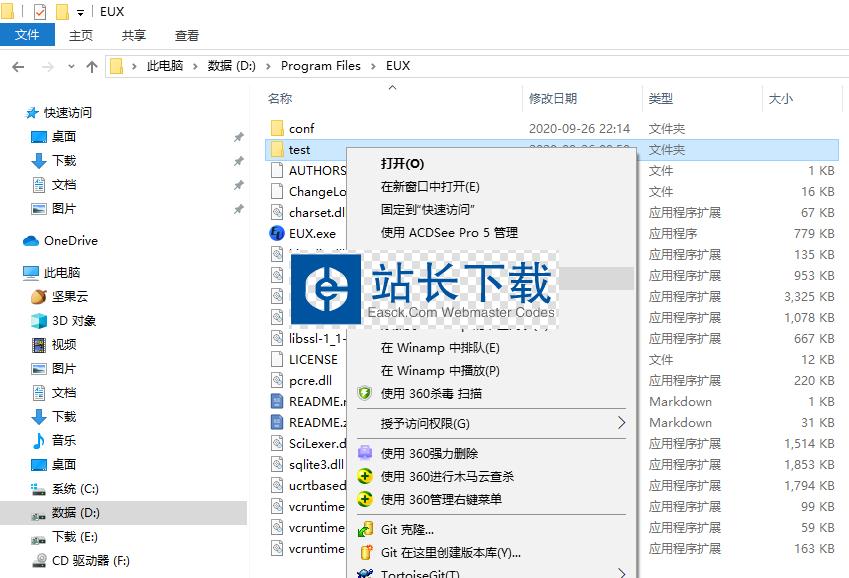Select 数据 (D:) drive in sidebar
The width and height of the screenshot is (849, 578).
pyautogui.click(x=76, y=513)
